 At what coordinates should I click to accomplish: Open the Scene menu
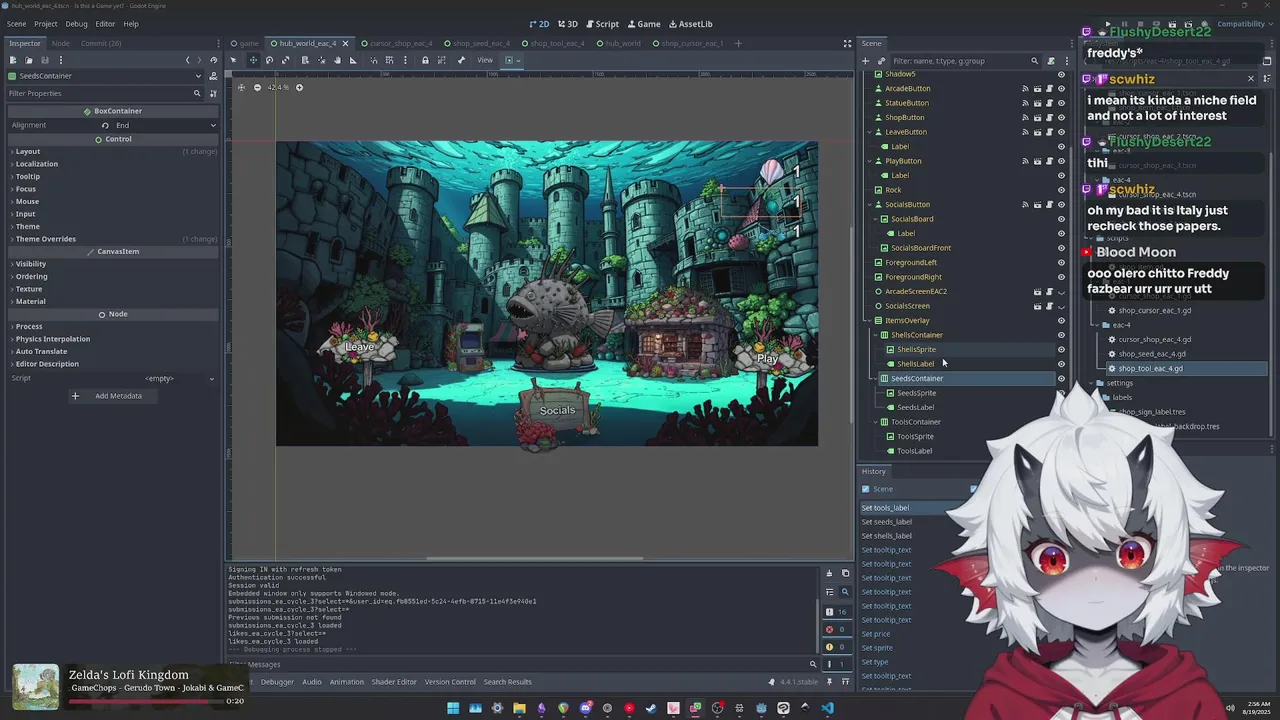point(16,23)
